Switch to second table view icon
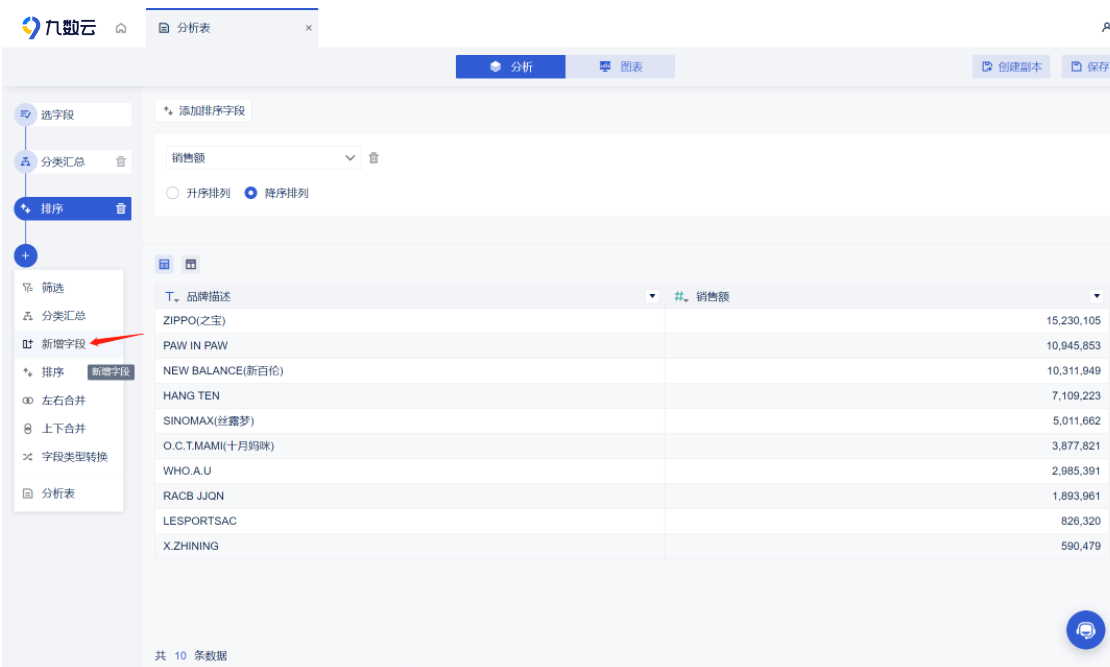 coord(190,264)
